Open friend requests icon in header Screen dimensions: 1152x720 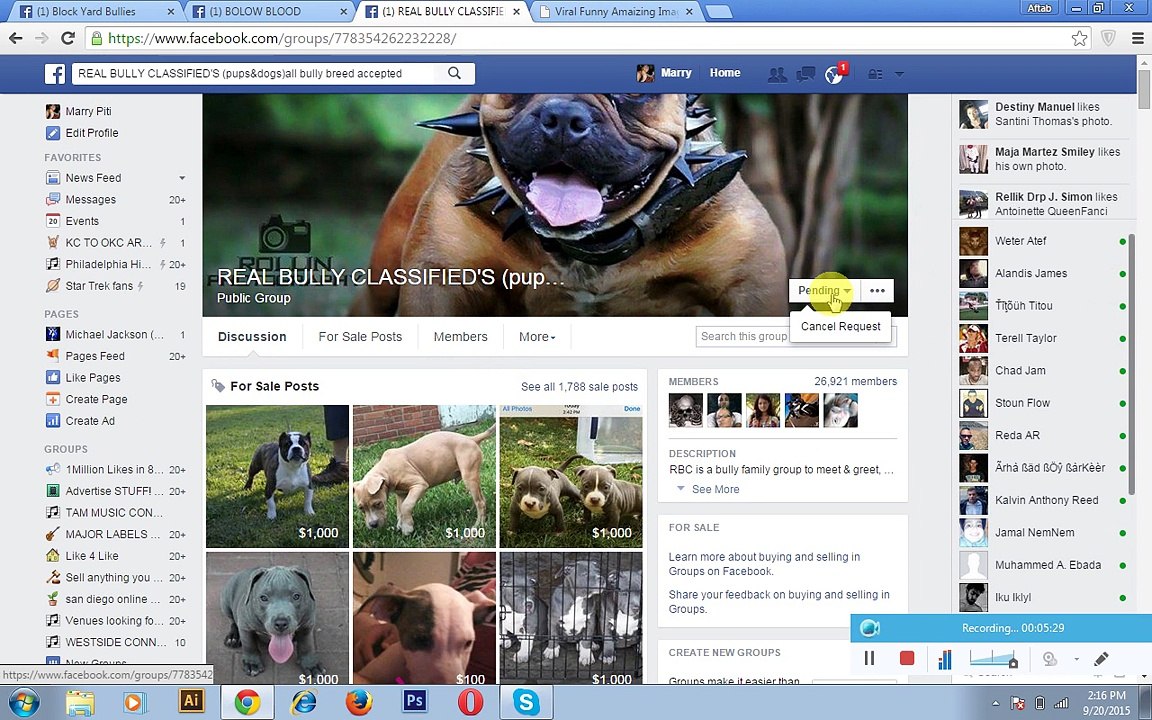pyautogui.click(x=777, y=74)
